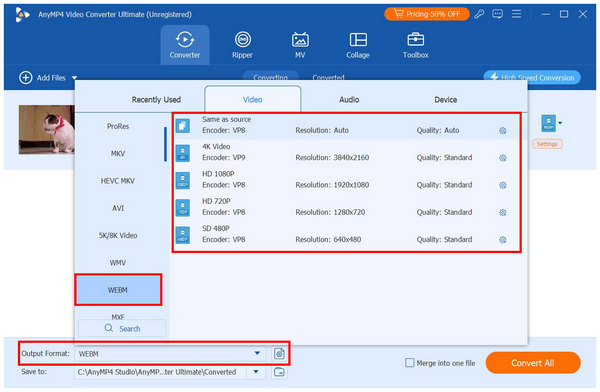Click the Pricing-50% OFF button
This screenshot has width=600, height=392.
[427, 14]
